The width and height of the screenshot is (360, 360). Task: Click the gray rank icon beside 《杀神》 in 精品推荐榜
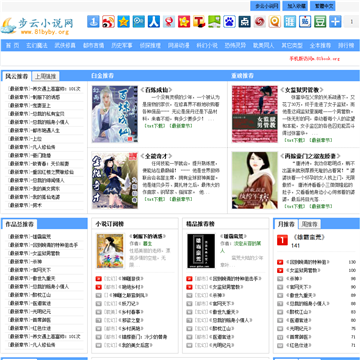click(x=189, y=295)
